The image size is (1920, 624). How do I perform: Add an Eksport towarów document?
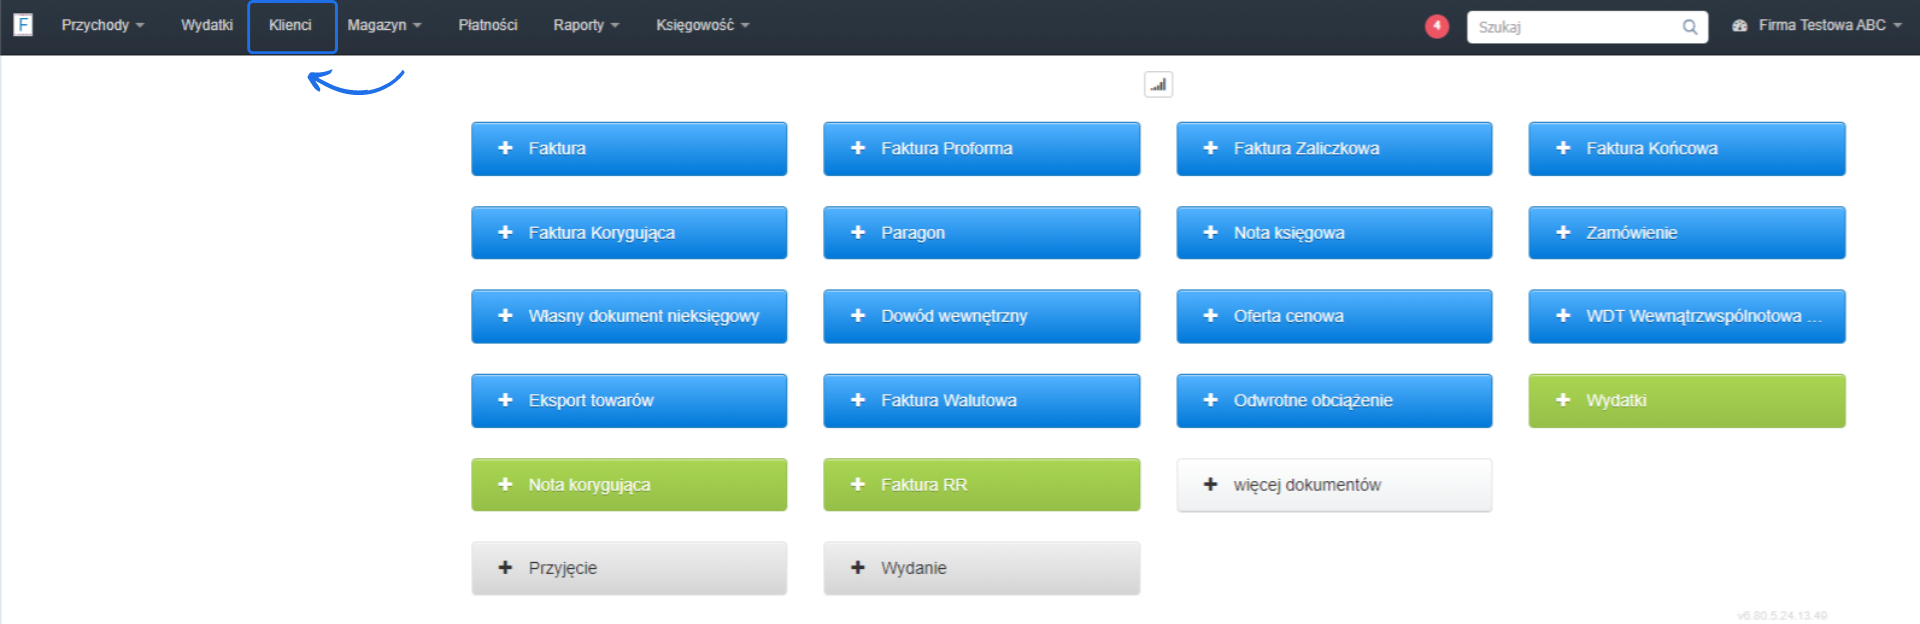629,401
